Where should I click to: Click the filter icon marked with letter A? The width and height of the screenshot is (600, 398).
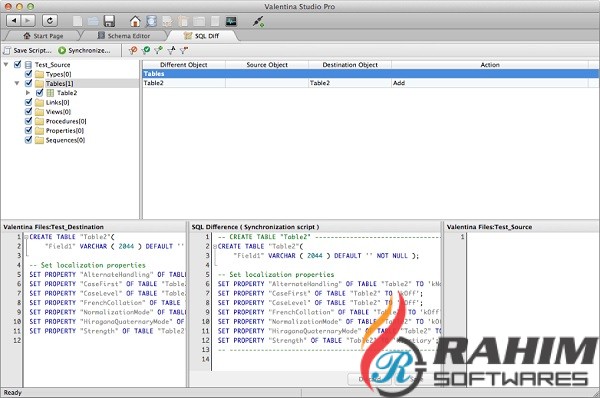point(171,50)
